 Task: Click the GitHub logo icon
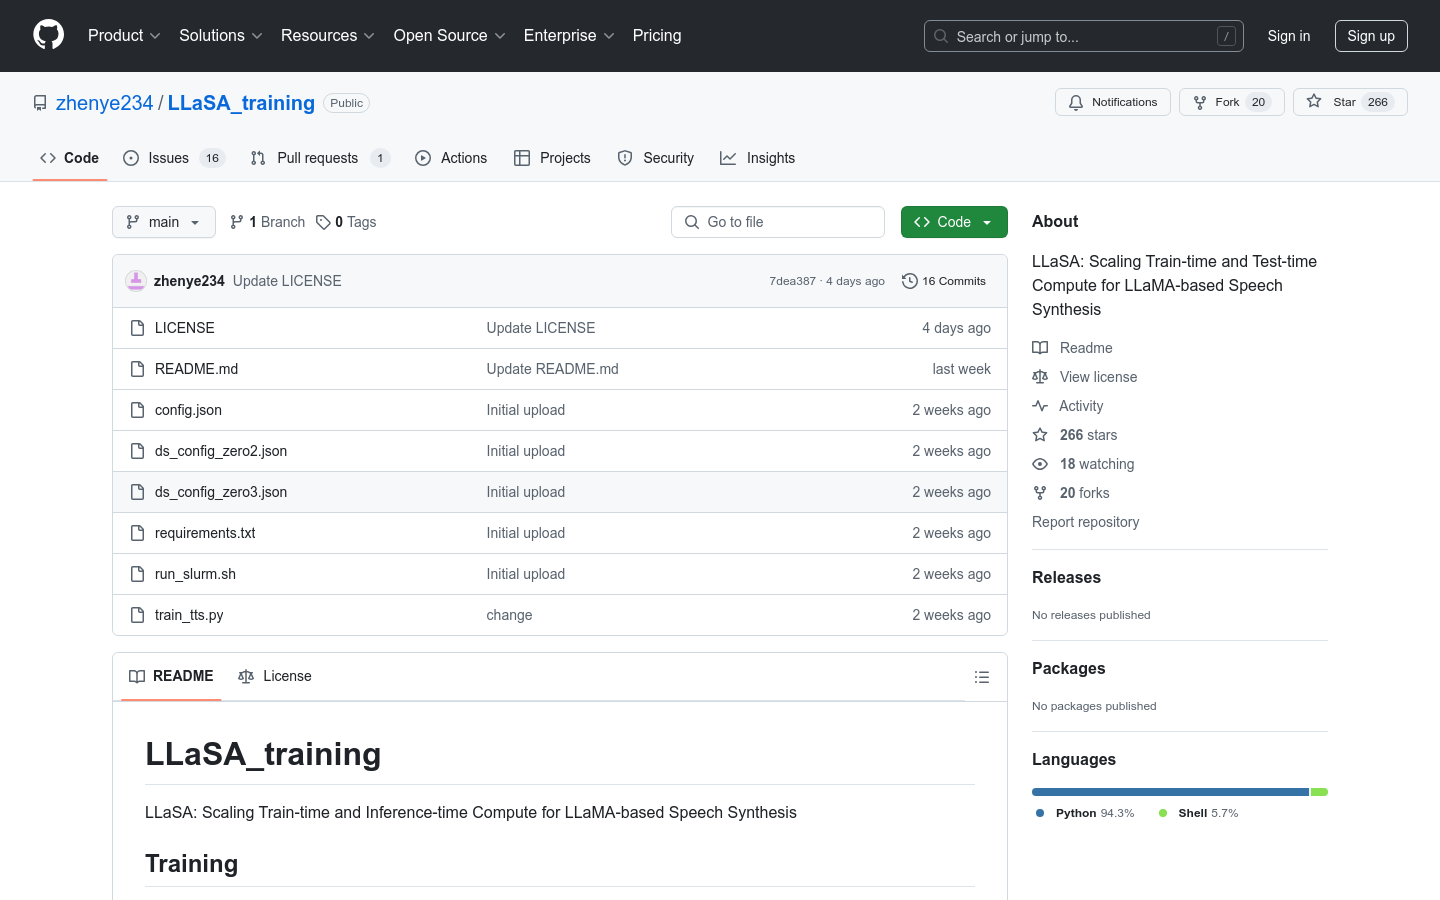tap(48, 35)
